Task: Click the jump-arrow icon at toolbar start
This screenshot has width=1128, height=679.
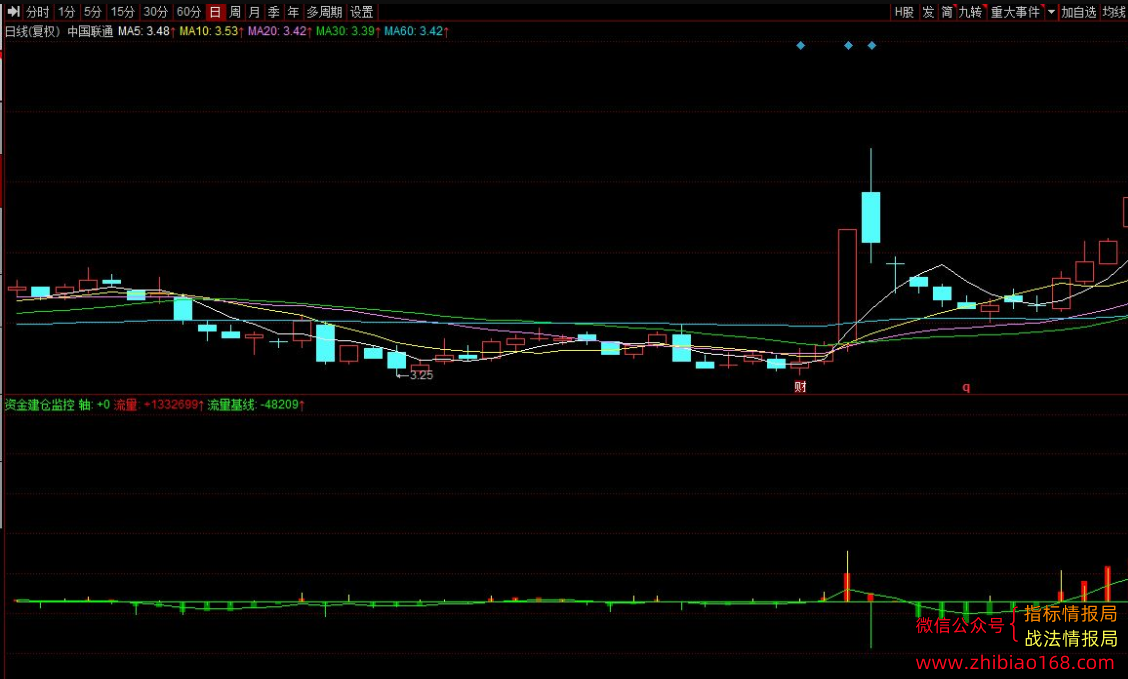Action: click(x=13, y=12)
